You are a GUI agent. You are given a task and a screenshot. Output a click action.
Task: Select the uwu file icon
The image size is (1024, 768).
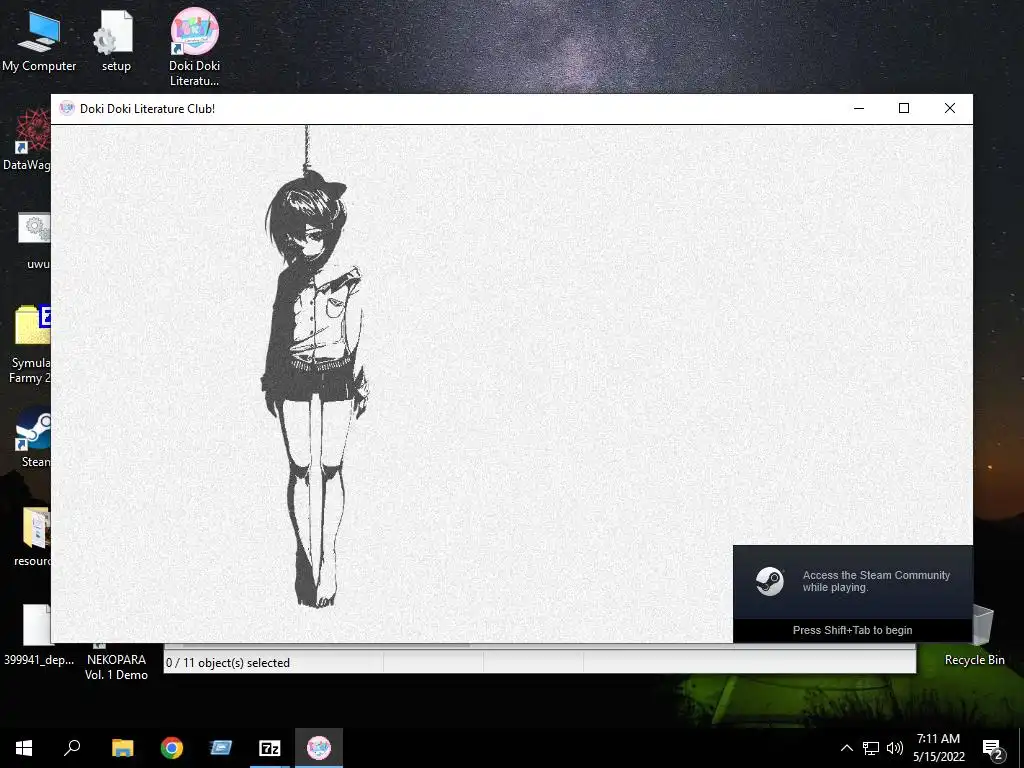[34, 240]
